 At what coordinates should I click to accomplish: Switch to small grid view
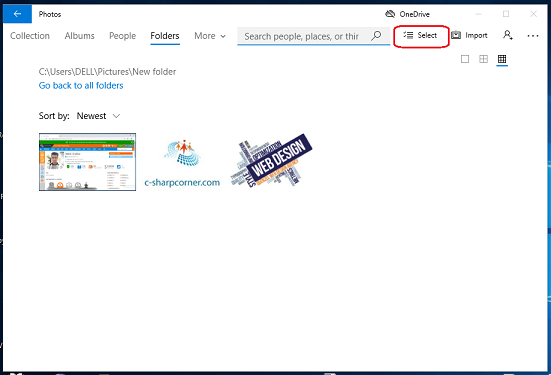point(502,59)
